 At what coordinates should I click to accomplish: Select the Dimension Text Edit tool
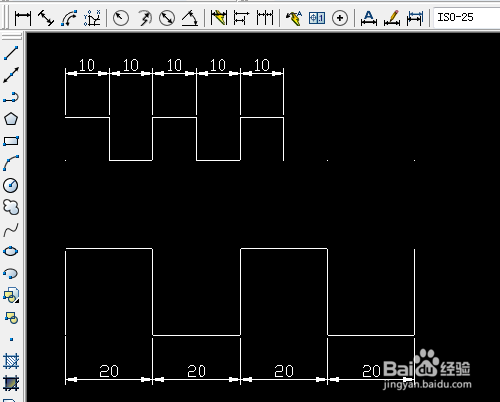point(392,18)
